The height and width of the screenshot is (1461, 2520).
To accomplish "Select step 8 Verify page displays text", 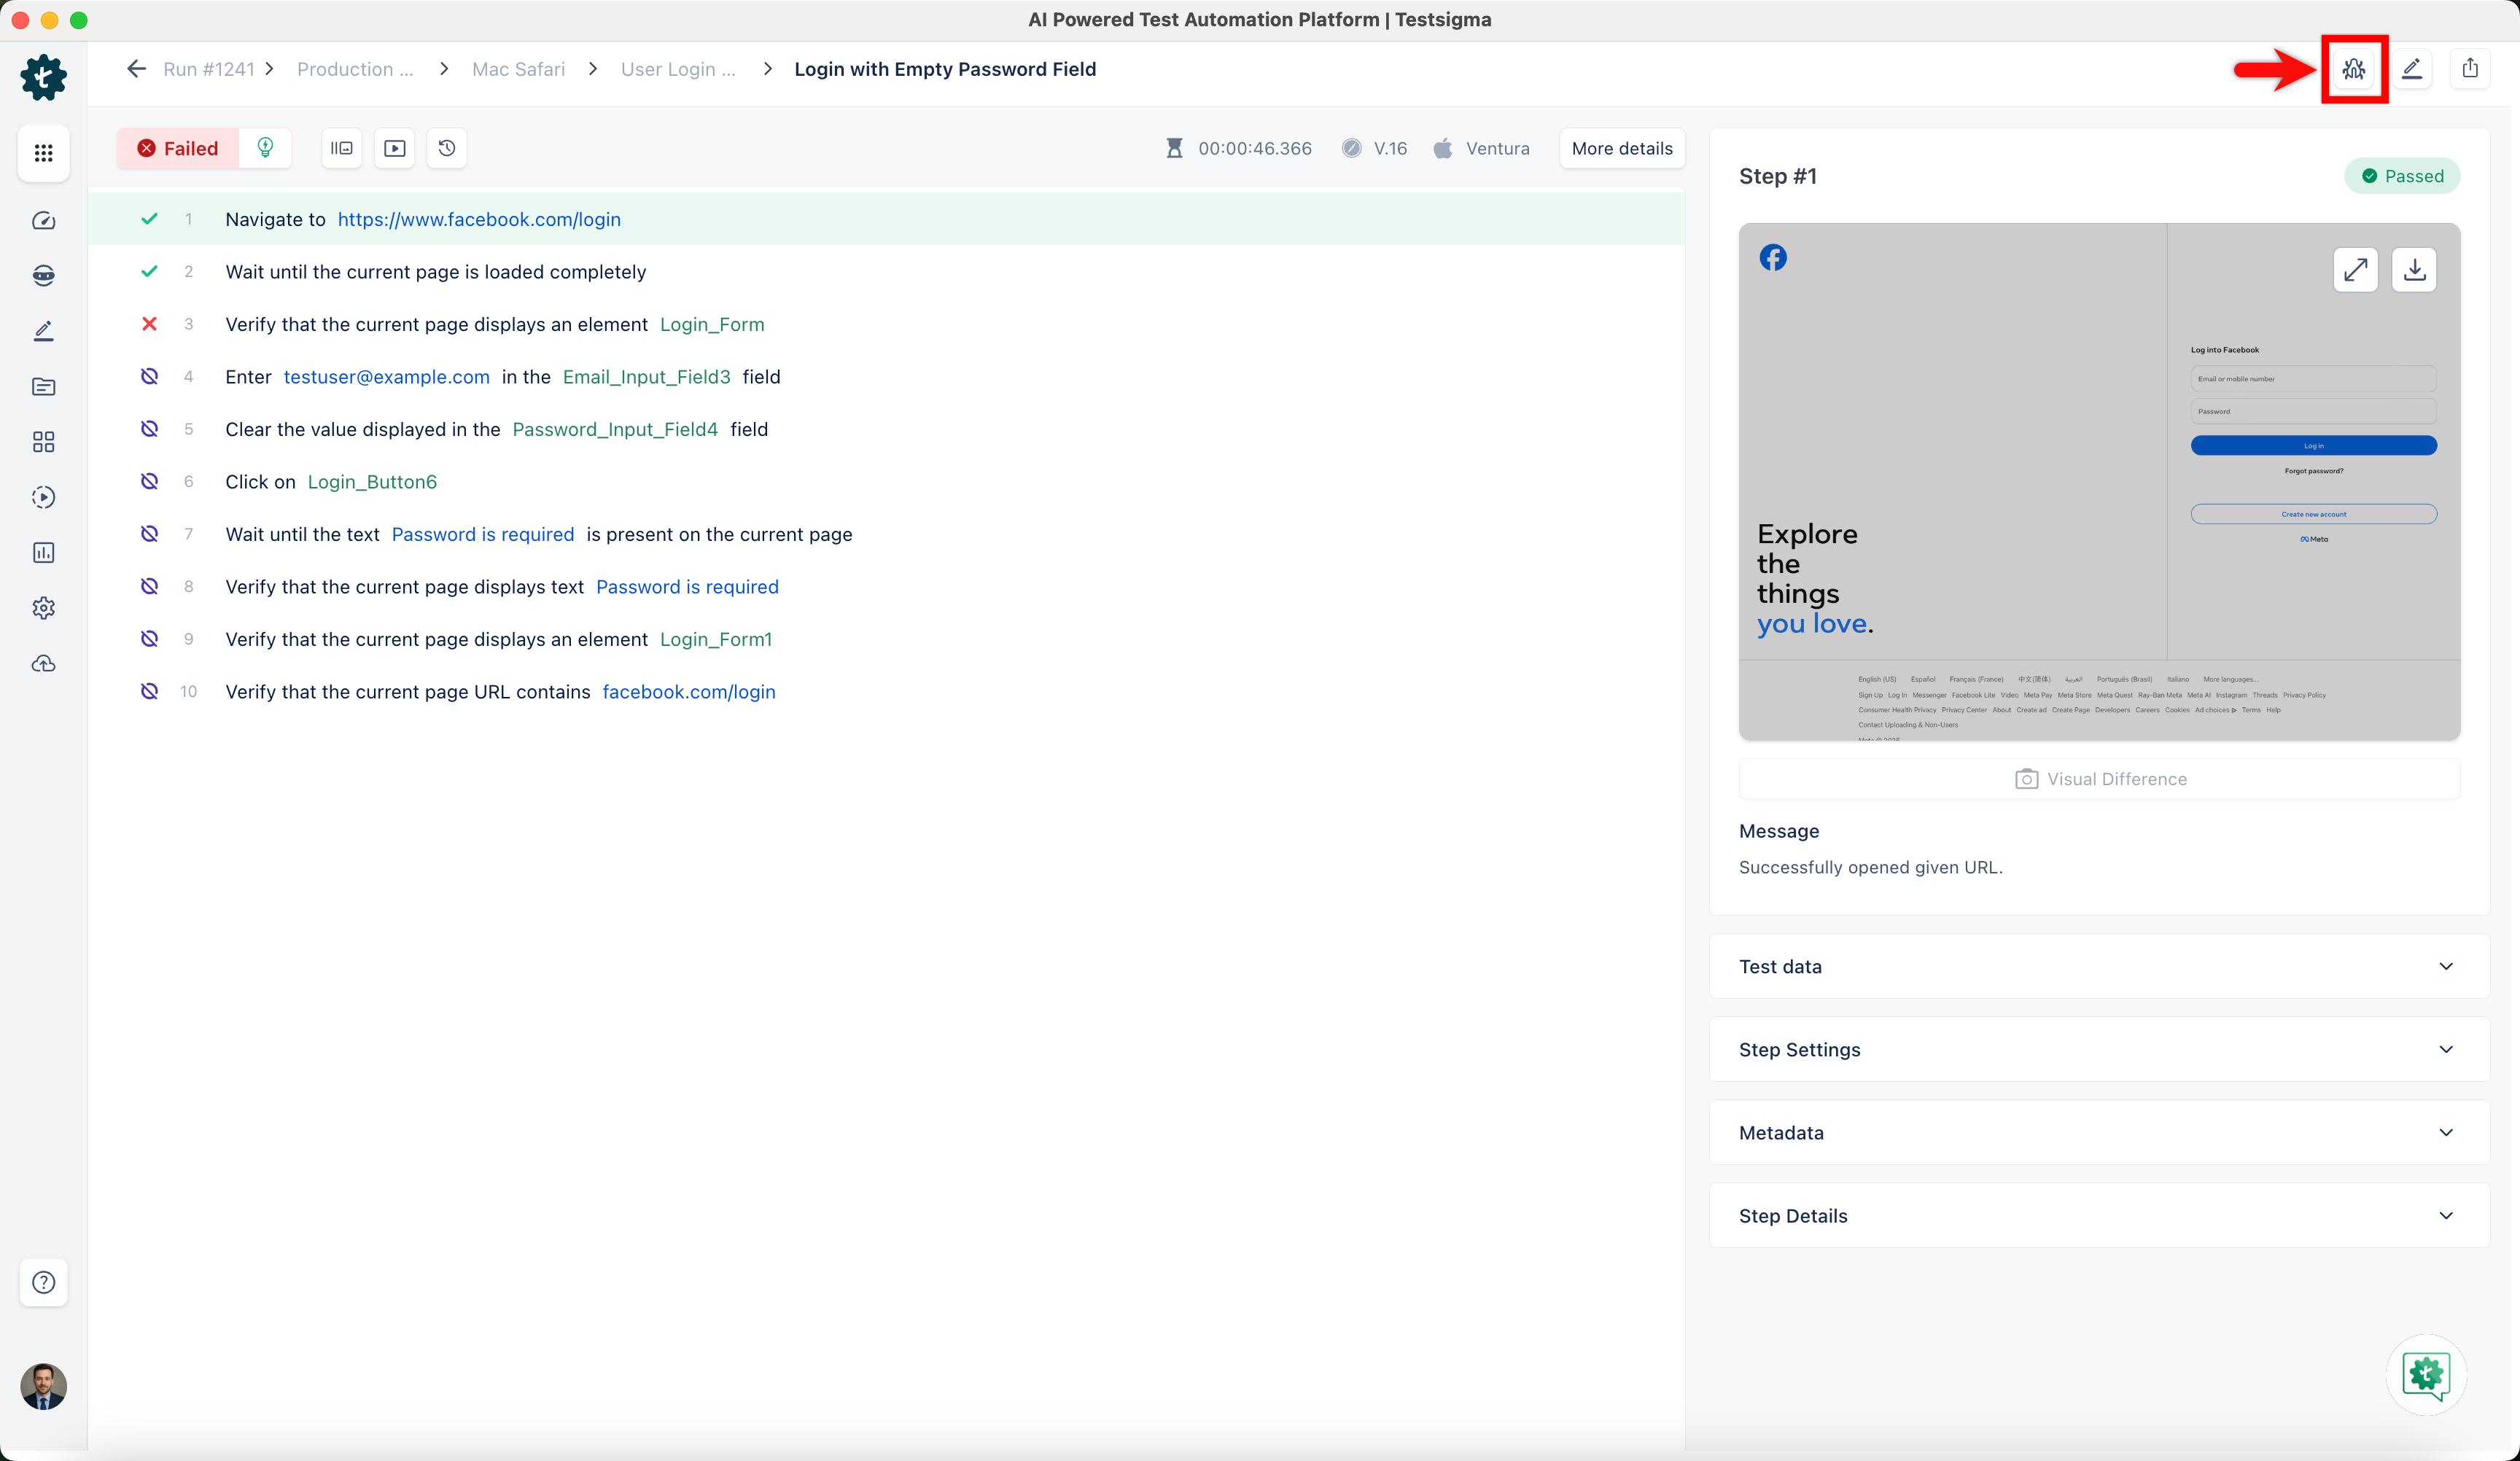I will coord(886,587).
